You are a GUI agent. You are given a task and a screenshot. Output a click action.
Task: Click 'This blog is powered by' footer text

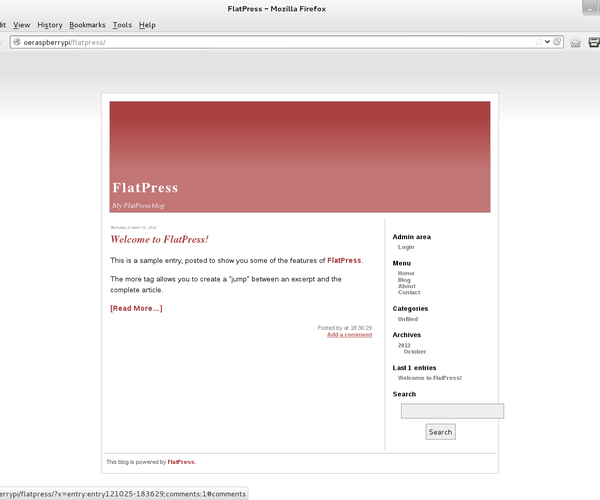coord(136,462)
